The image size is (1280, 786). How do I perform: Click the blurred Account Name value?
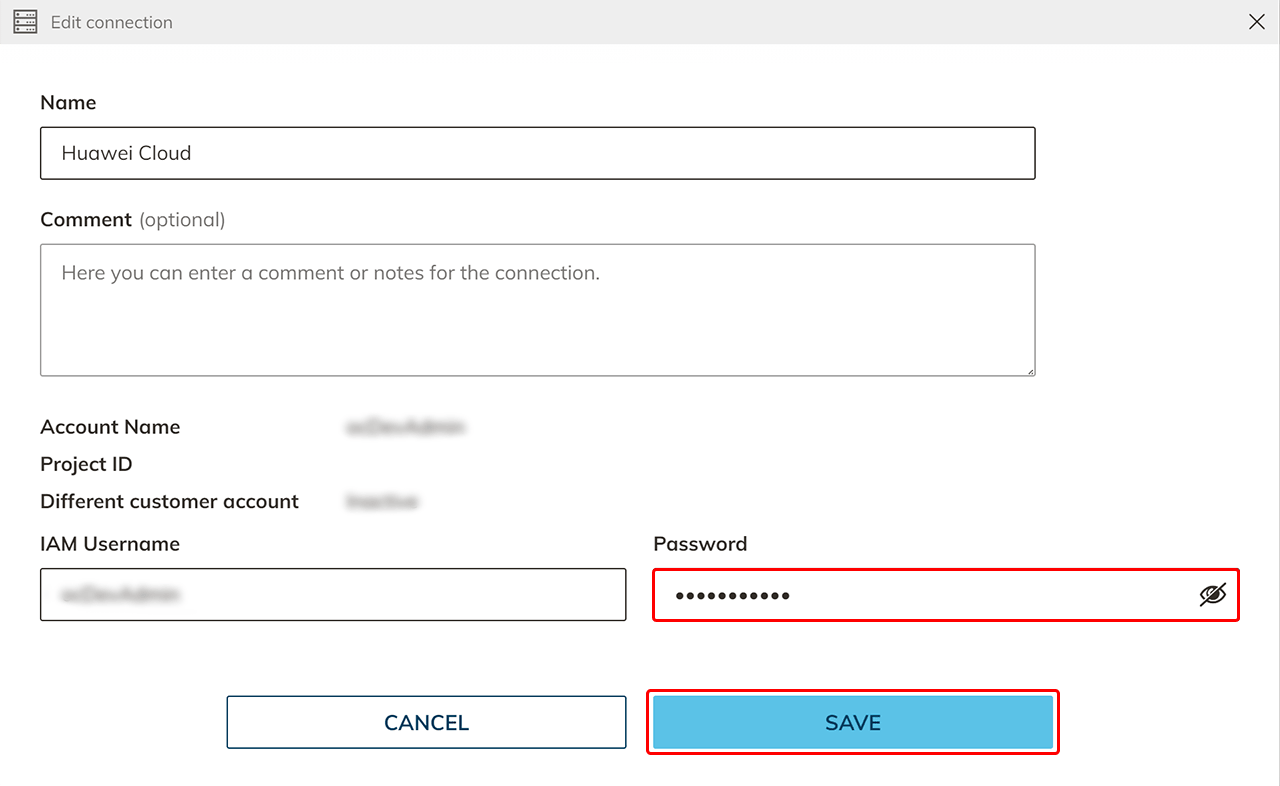coord(406,427)
